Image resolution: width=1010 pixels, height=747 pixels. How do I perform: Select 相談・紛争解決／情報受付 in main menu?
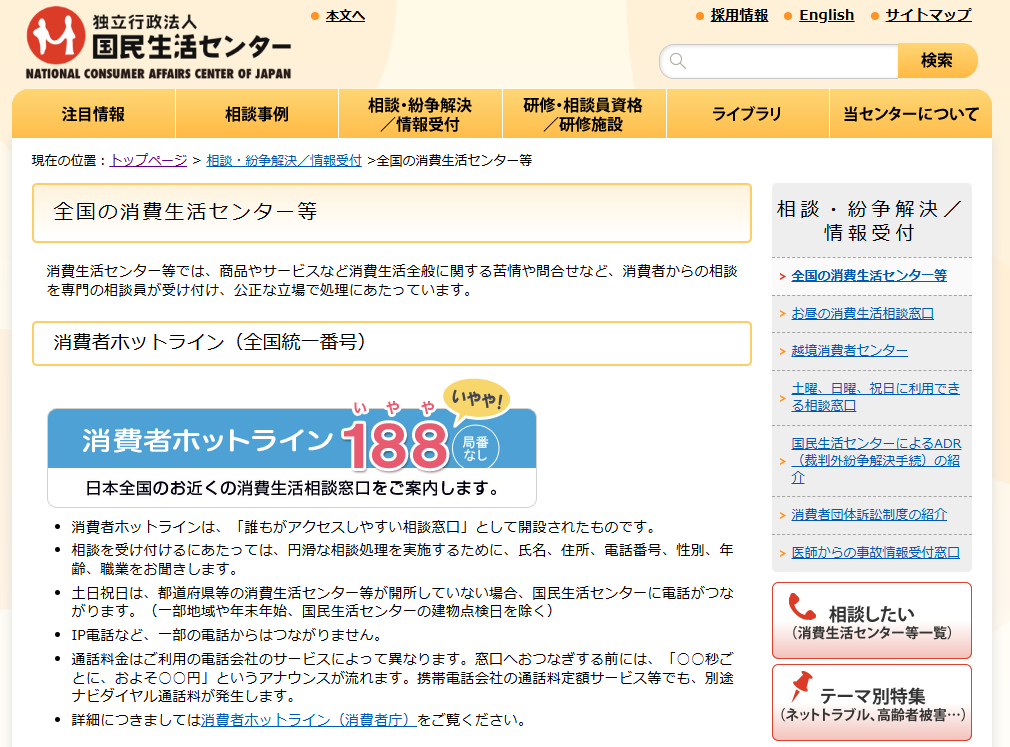420,114
